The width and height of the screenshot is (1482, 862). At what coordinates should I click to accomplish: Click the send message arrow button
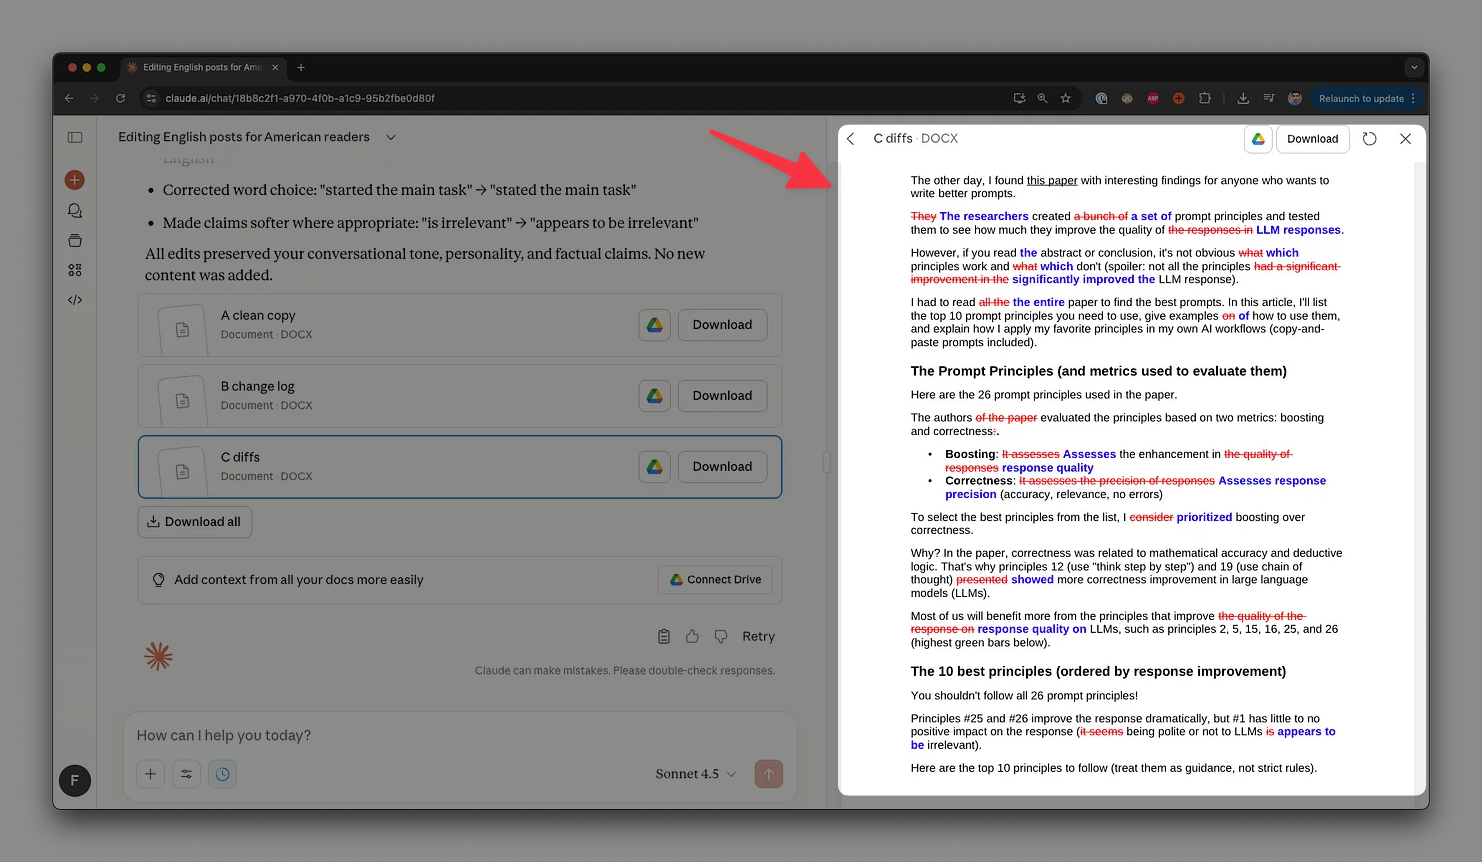[x=769, y=774]
